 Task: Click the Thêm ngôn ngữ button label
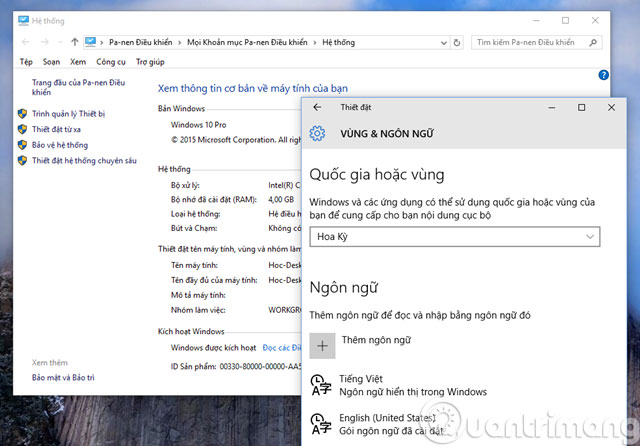tap(376, 340)
